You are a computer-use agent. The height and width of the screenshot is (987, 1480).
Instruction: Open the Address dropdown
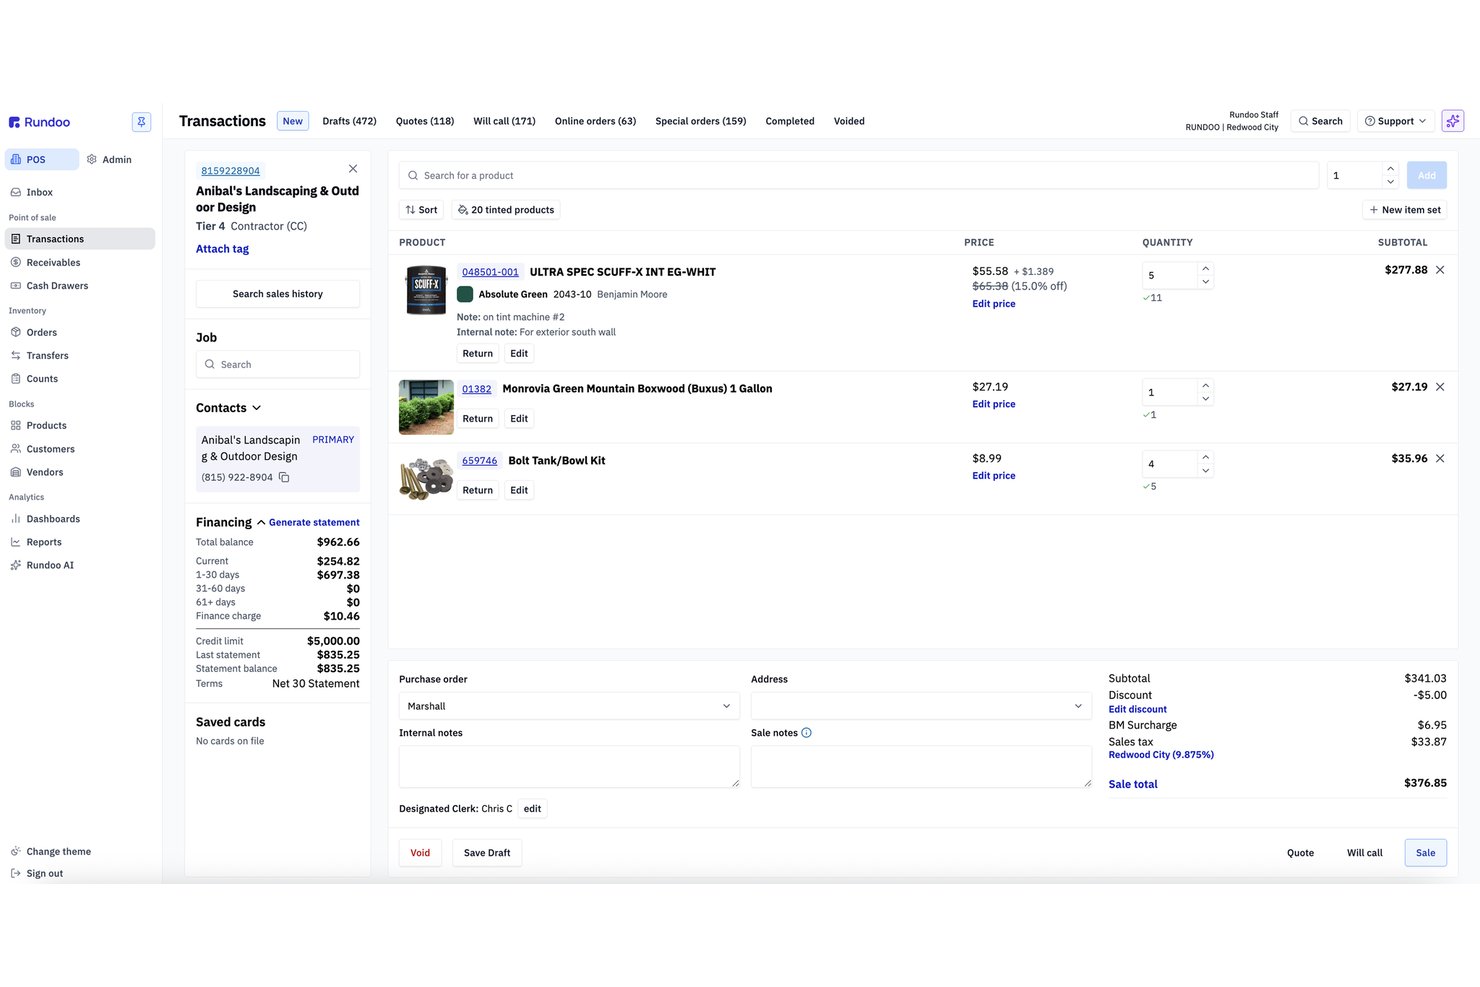point(921,706)
